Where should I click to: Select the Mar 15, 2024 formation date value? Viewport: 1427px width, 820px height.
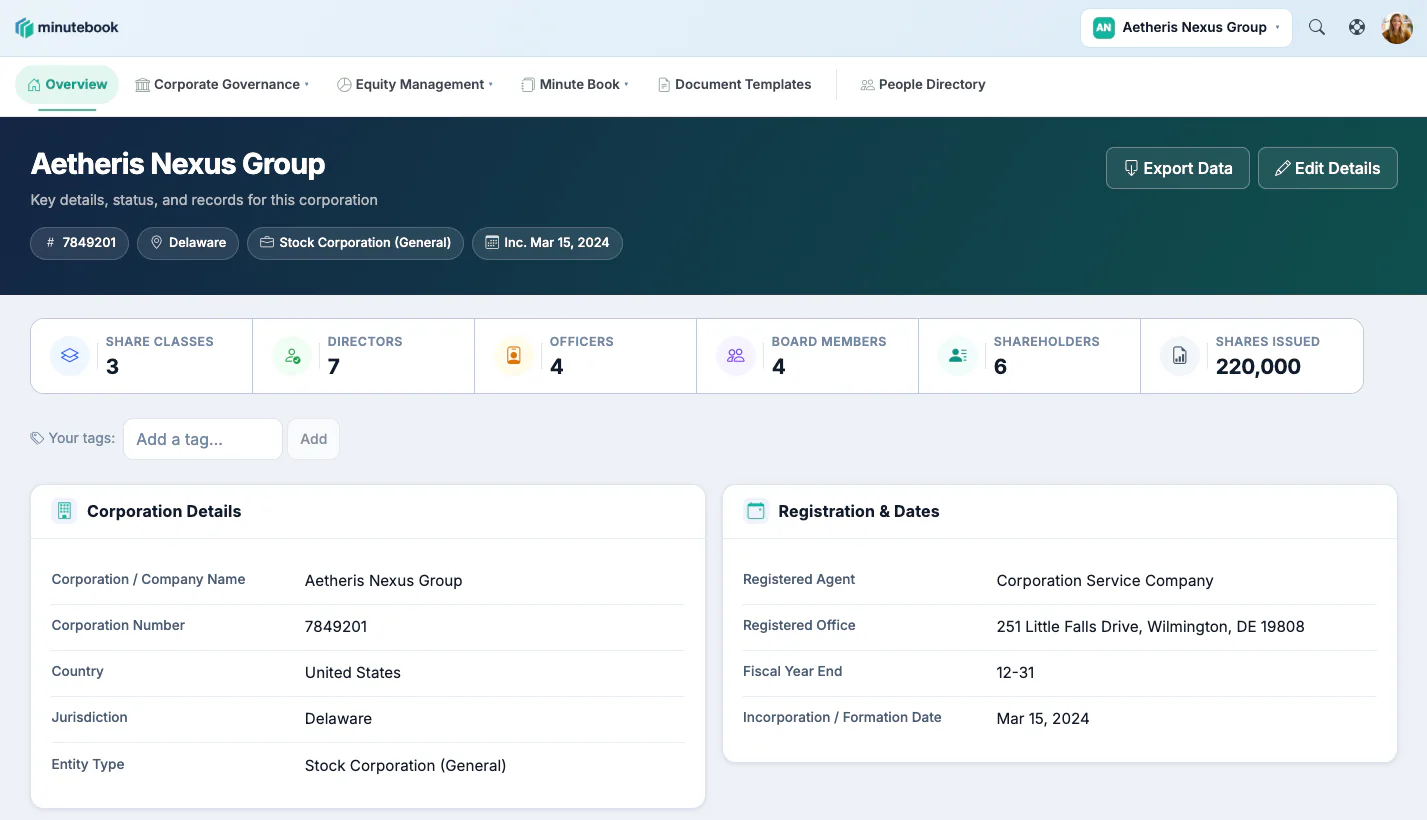pos(1043,719)
